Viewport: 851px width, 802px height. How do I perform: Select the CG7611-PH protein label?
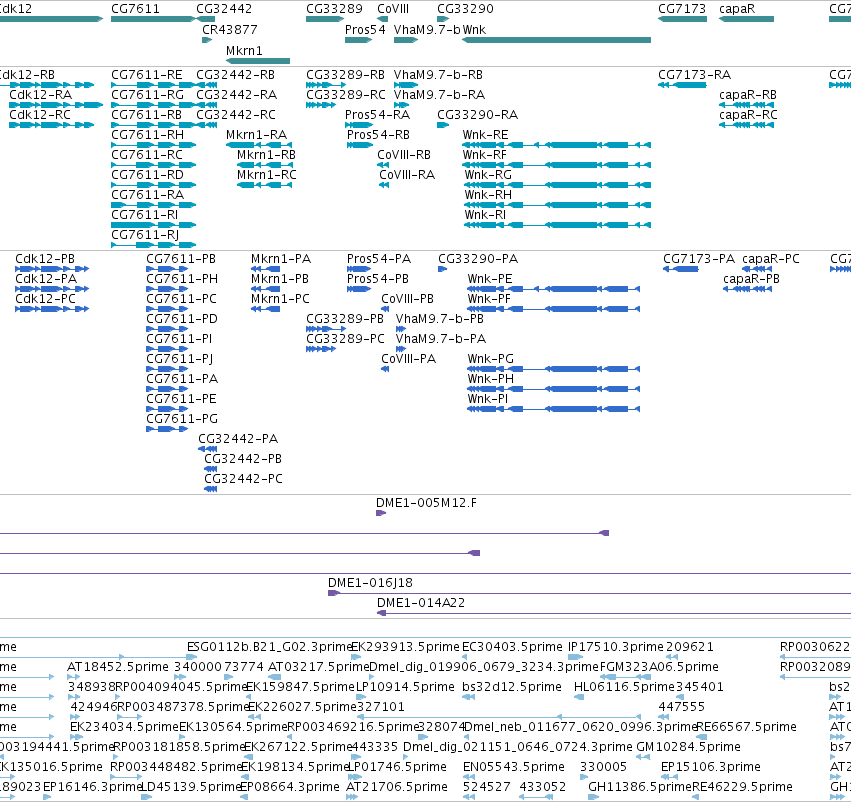click(182, 279)
